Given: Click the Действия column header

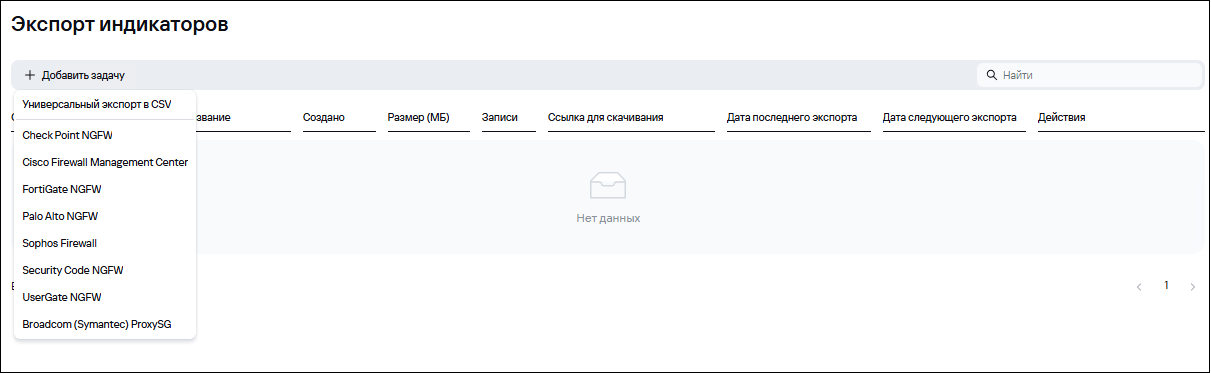Looking at the screenshot, I should pyautogui.click(x=1062, y=118).
